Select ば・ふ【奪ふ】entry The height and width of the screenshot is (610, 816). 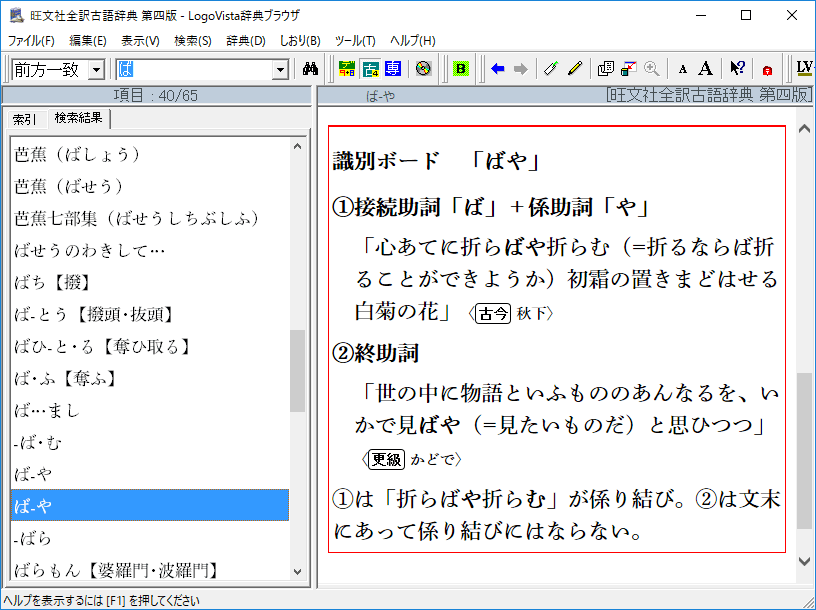150,378
